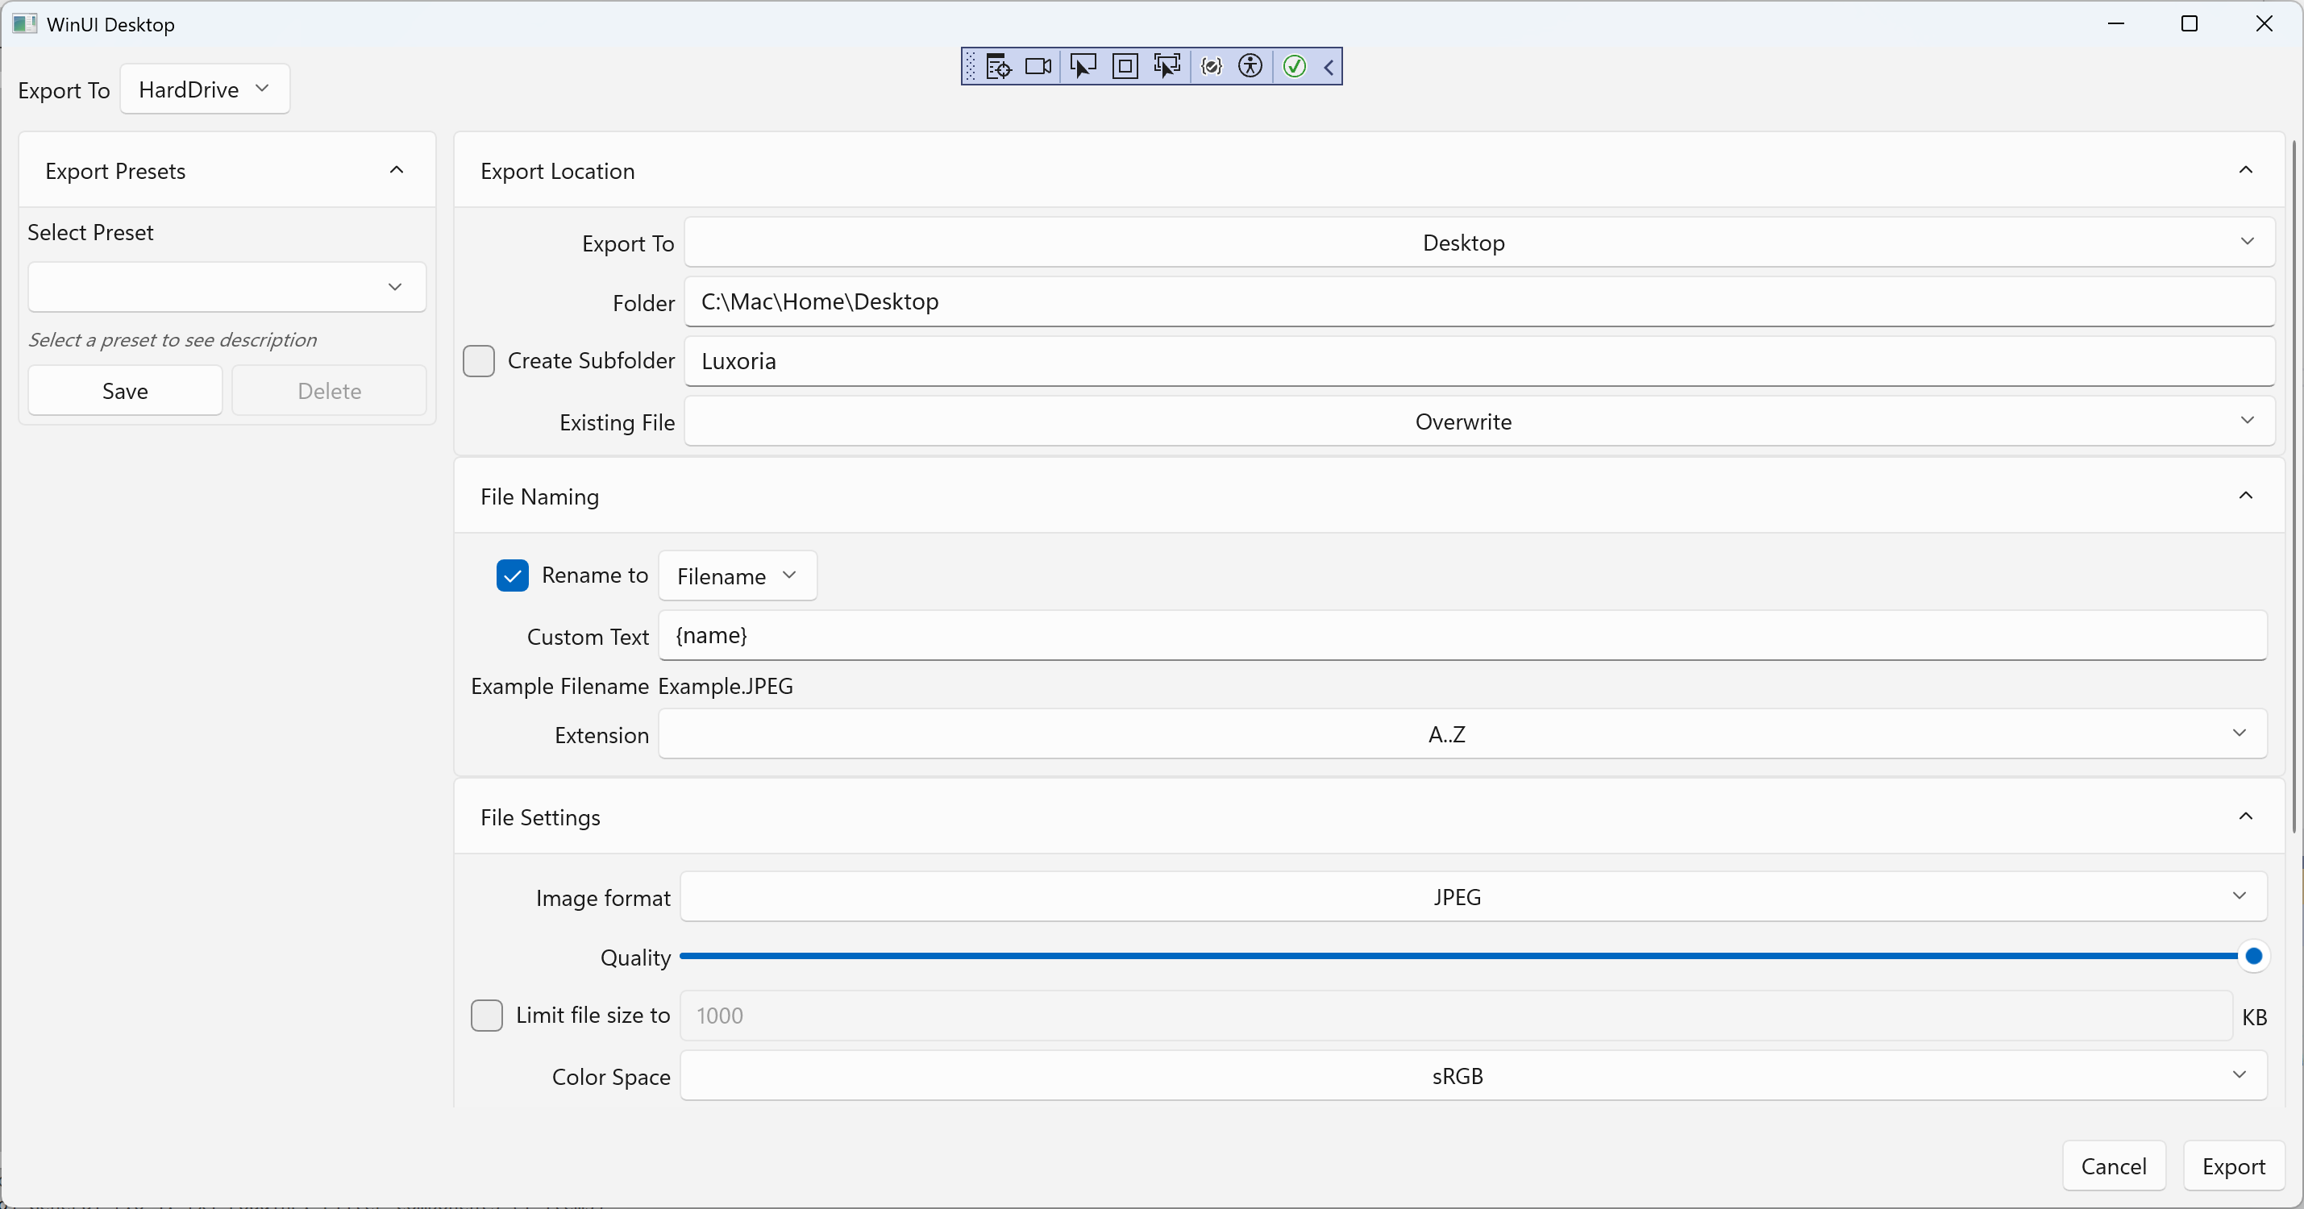Collapse debug toolbar with left chevron
The height and width of the screenshot is (1209, 2304).
(1329, 67)
